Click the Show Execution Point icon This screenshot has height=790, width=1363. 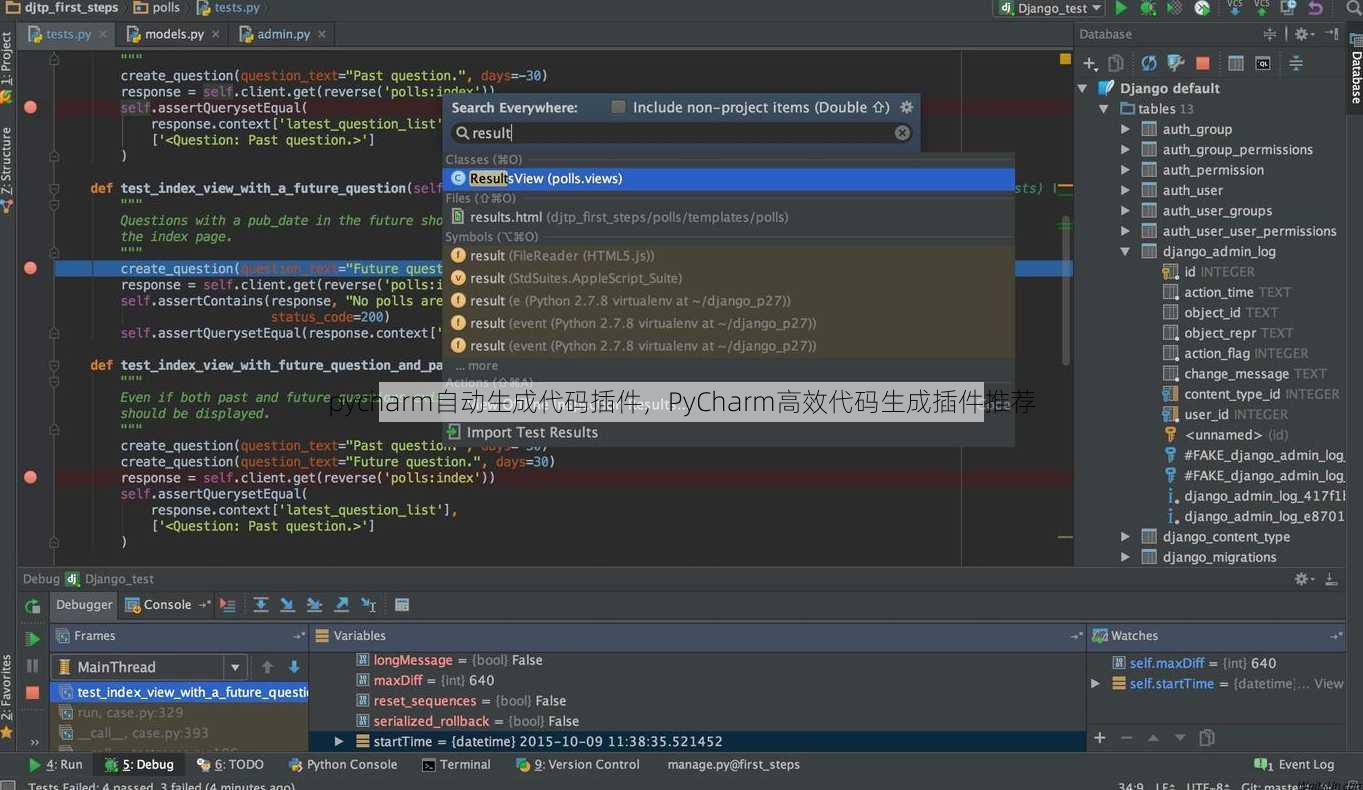(228, 605)
